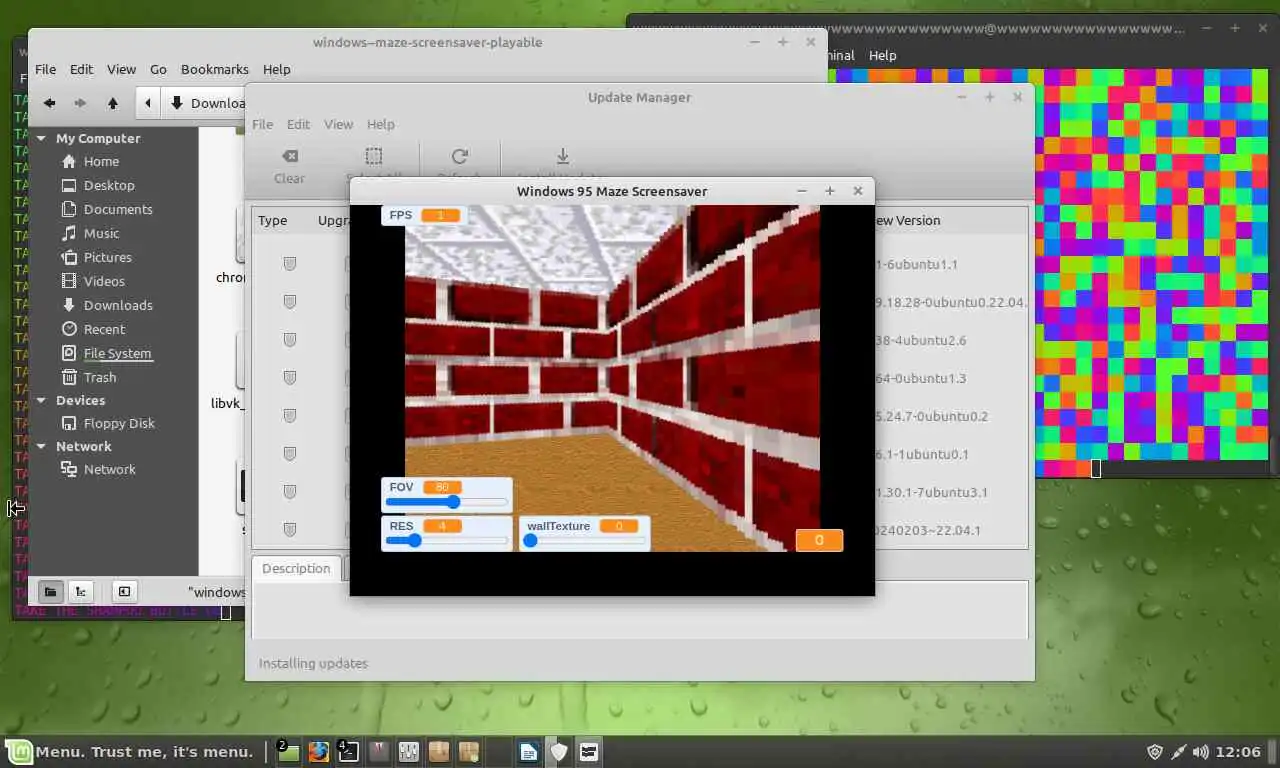Screen dimensions: 1280x768
Task: Click the clock showing 12:06
Action: tap(1240, 751)
